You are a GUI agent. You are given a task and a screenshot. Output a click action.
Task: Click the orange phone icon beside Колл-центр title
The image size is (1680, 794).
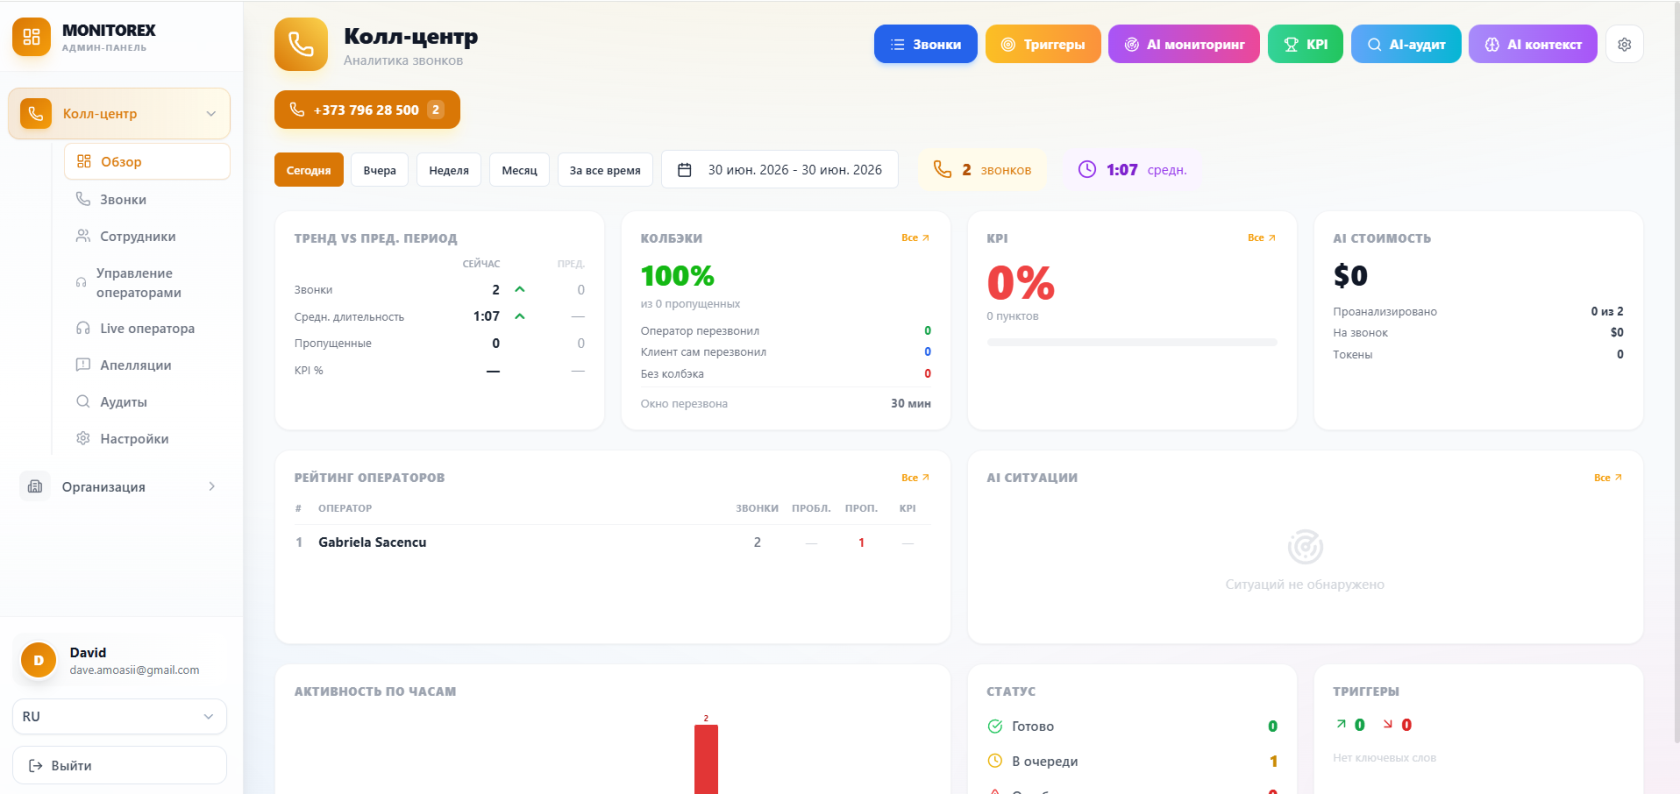[x=301, y=44]
